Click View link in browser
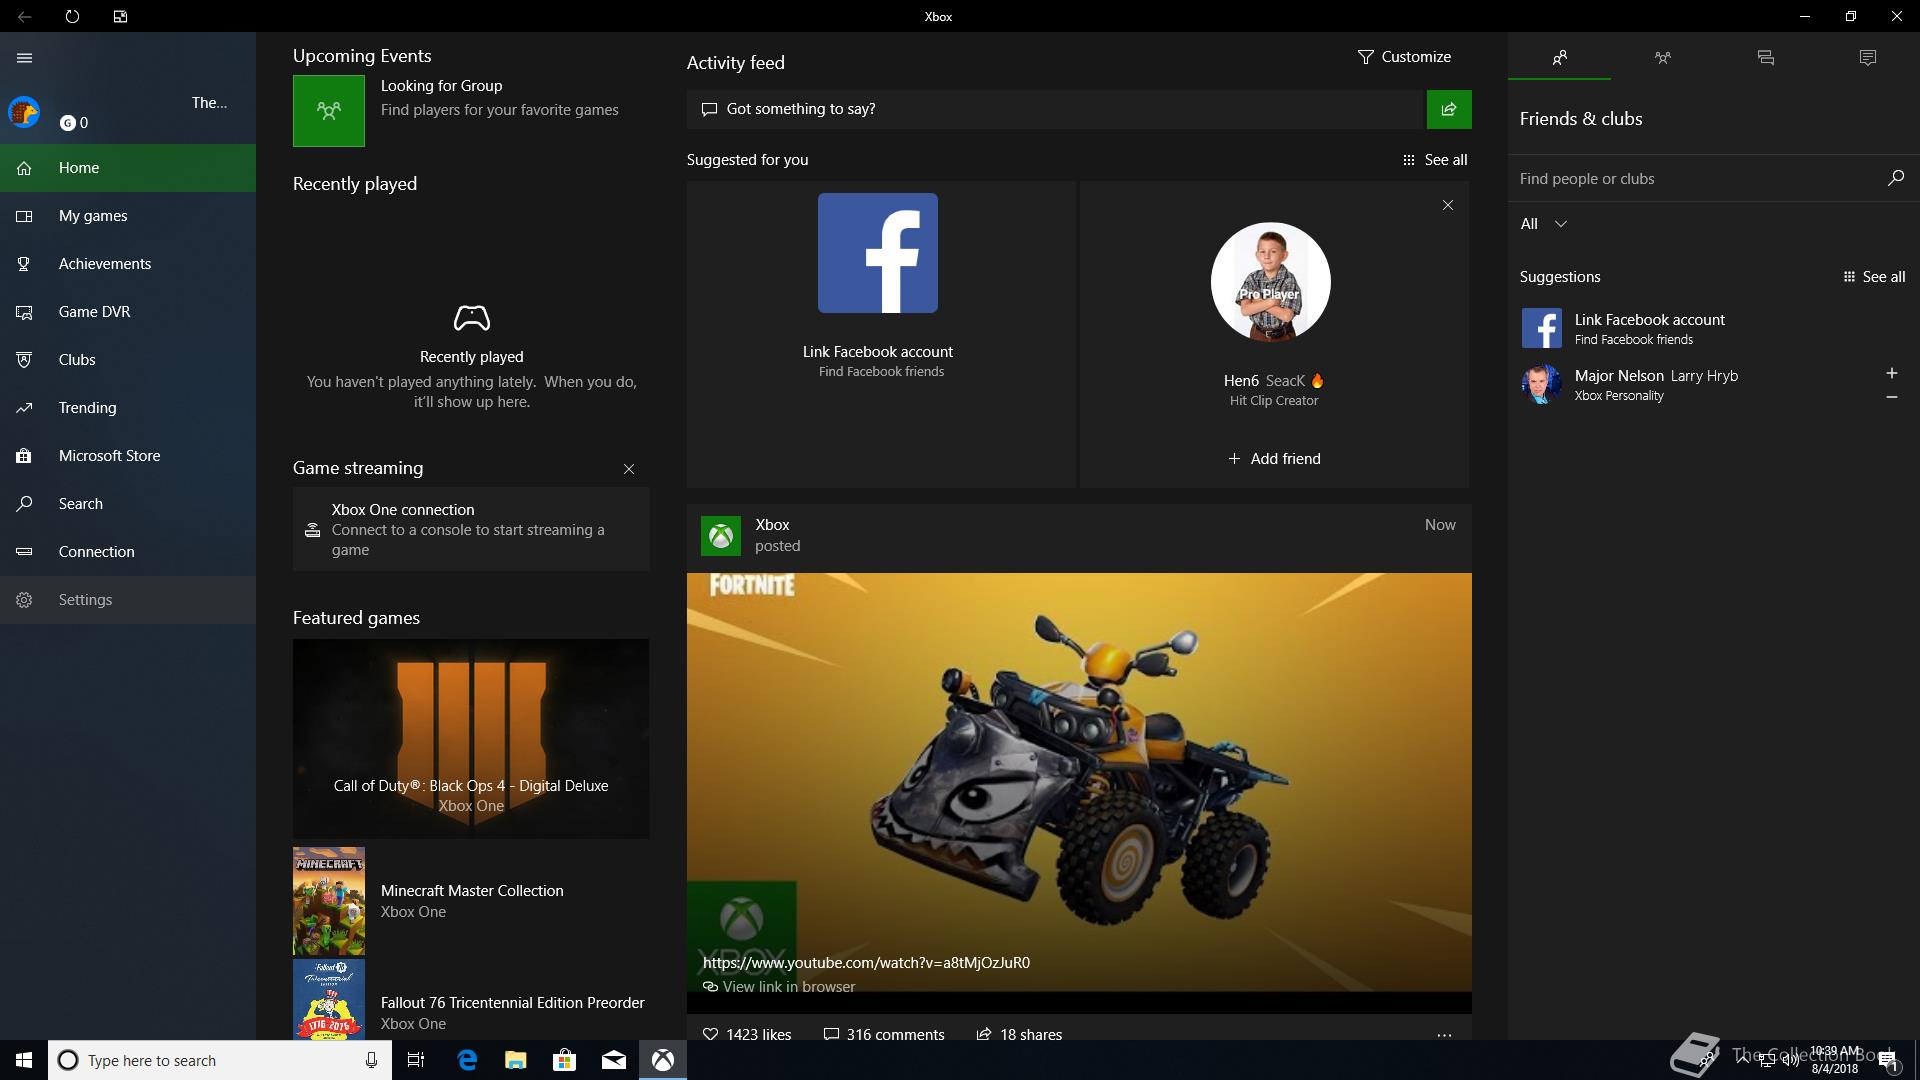The height and width of the screenshot is (1080, 1920). [x=780, y=987]
